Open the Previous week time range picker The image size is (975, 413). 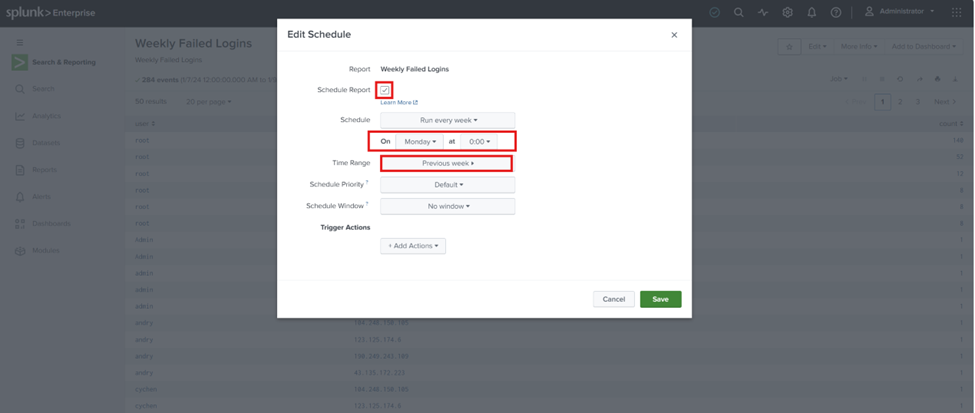[x=446, y=164]
